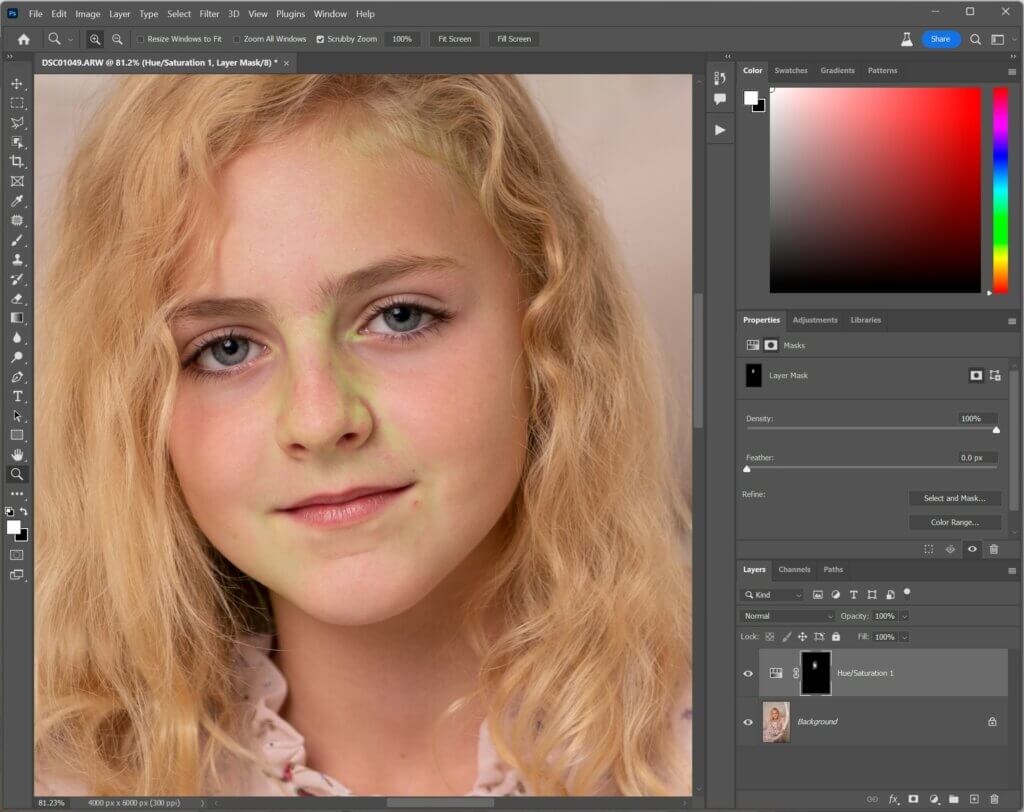Toggle visibility of Hue/Saturation 1 layer
This screenshot has width=1024, height=812.
tap(748, 673)
